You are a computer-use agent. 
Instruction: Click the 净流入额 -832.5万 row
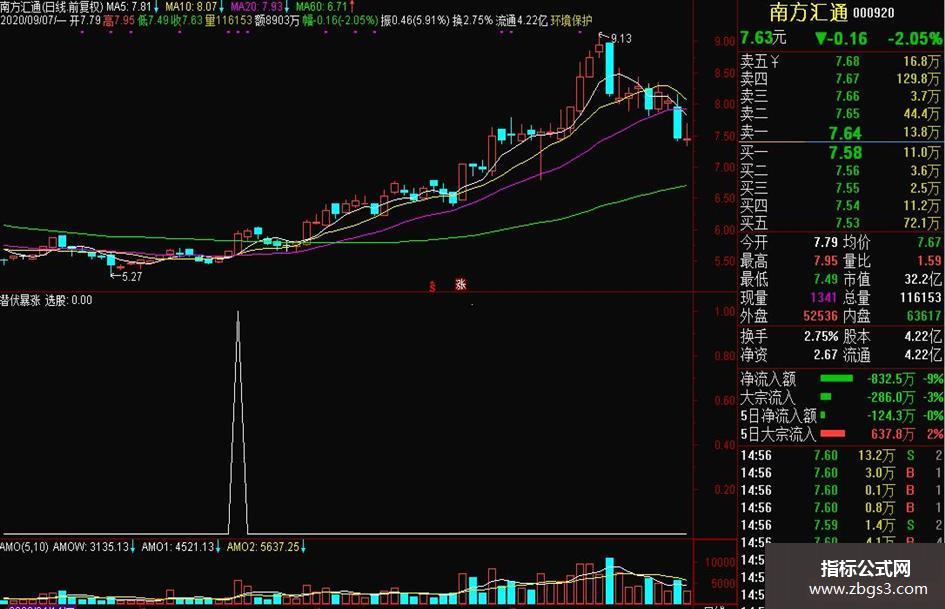pos(840,379)
